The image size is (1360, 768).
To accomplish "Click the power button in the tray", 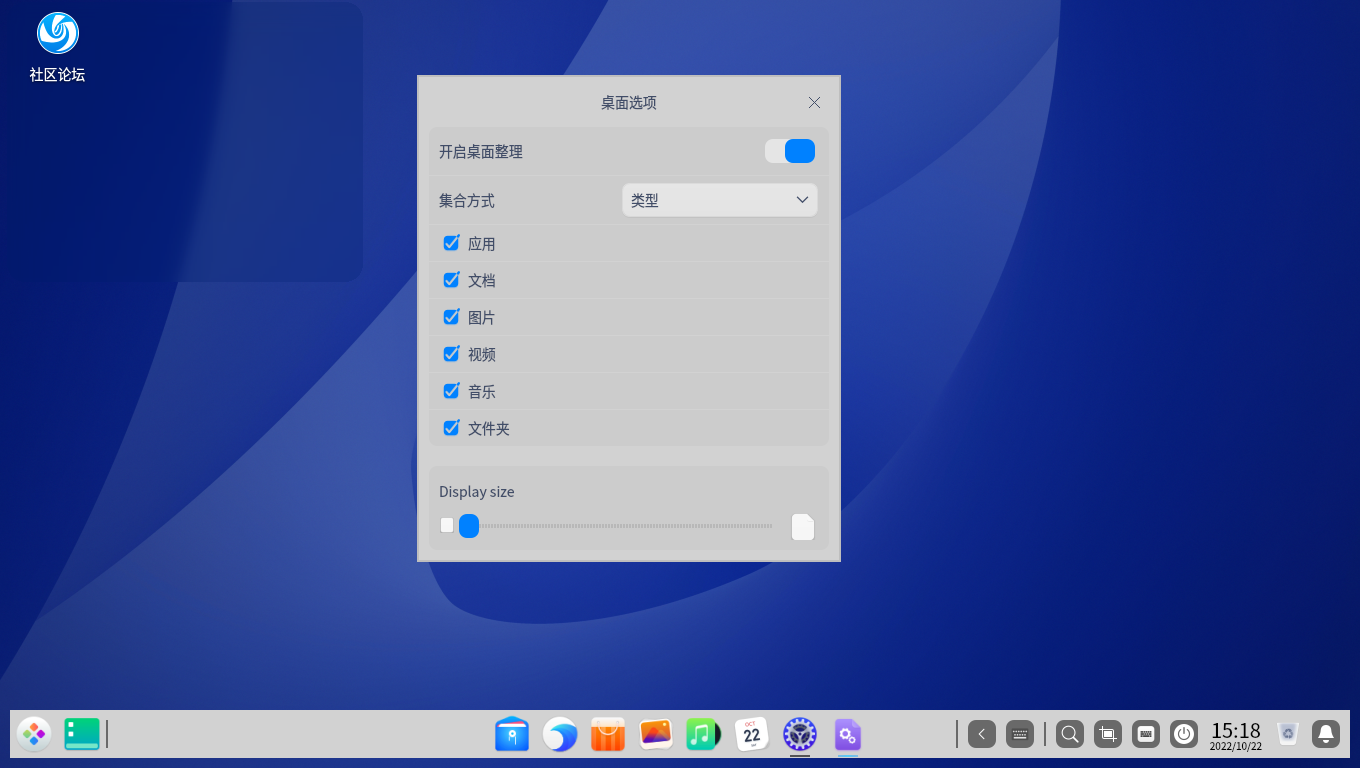I will (1184, 734).
